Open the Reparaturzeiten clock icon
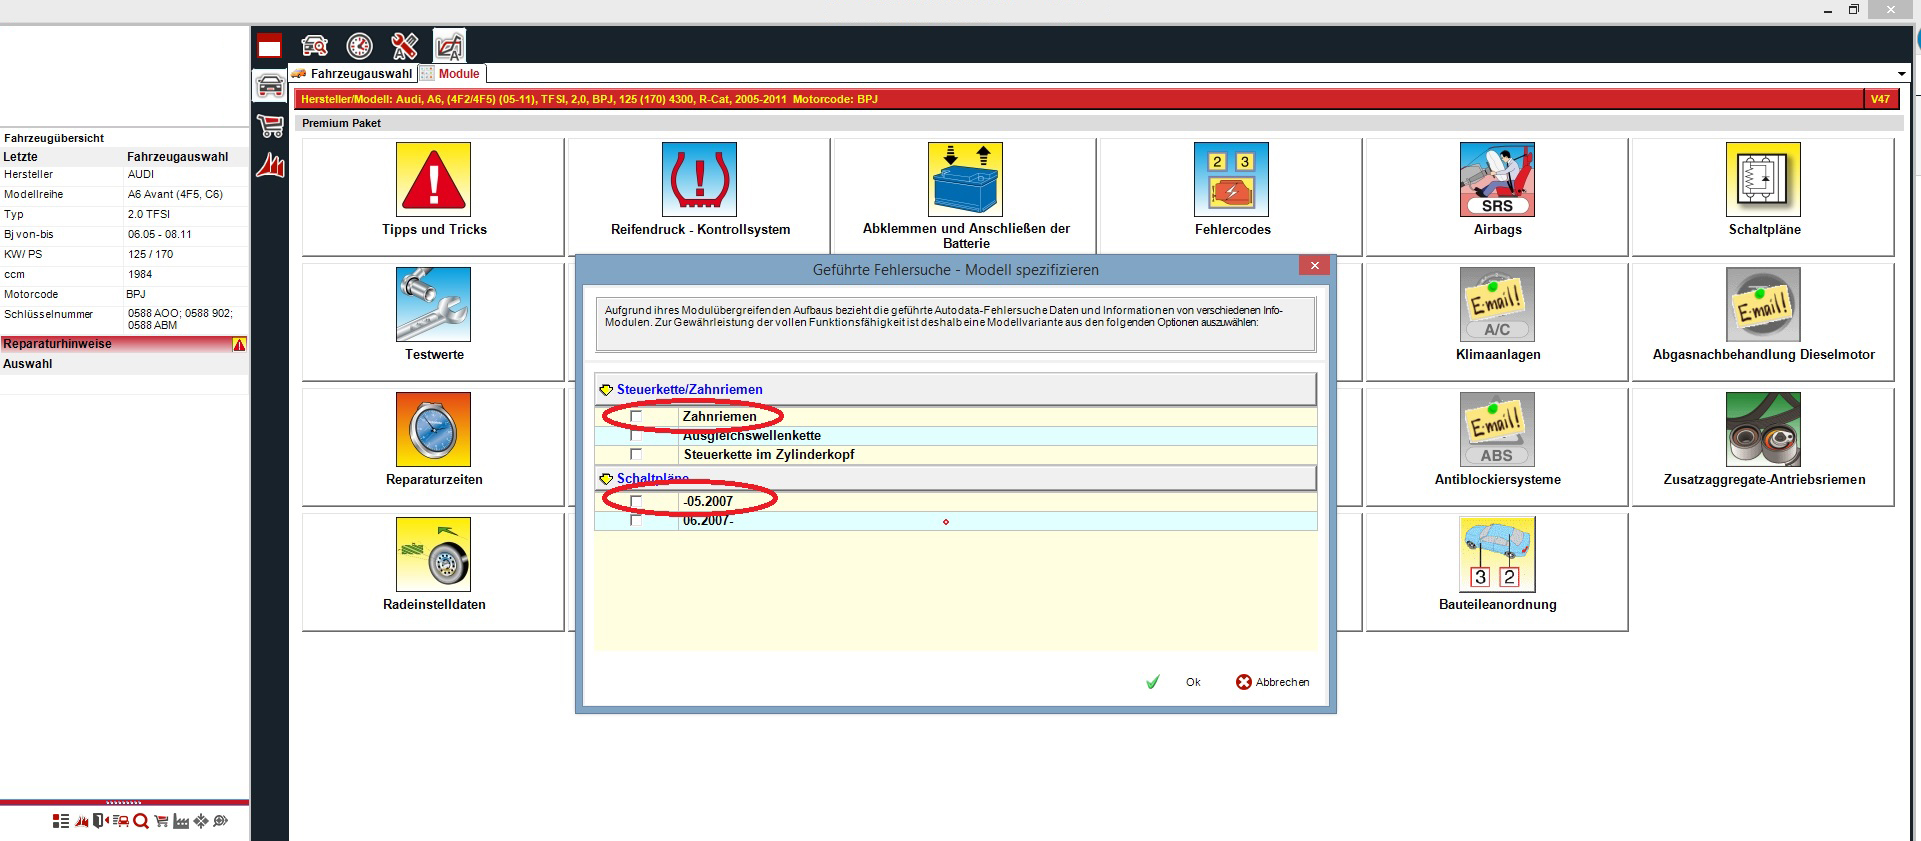The width and height of the screenshot is (1921, 841). point(433,430)
